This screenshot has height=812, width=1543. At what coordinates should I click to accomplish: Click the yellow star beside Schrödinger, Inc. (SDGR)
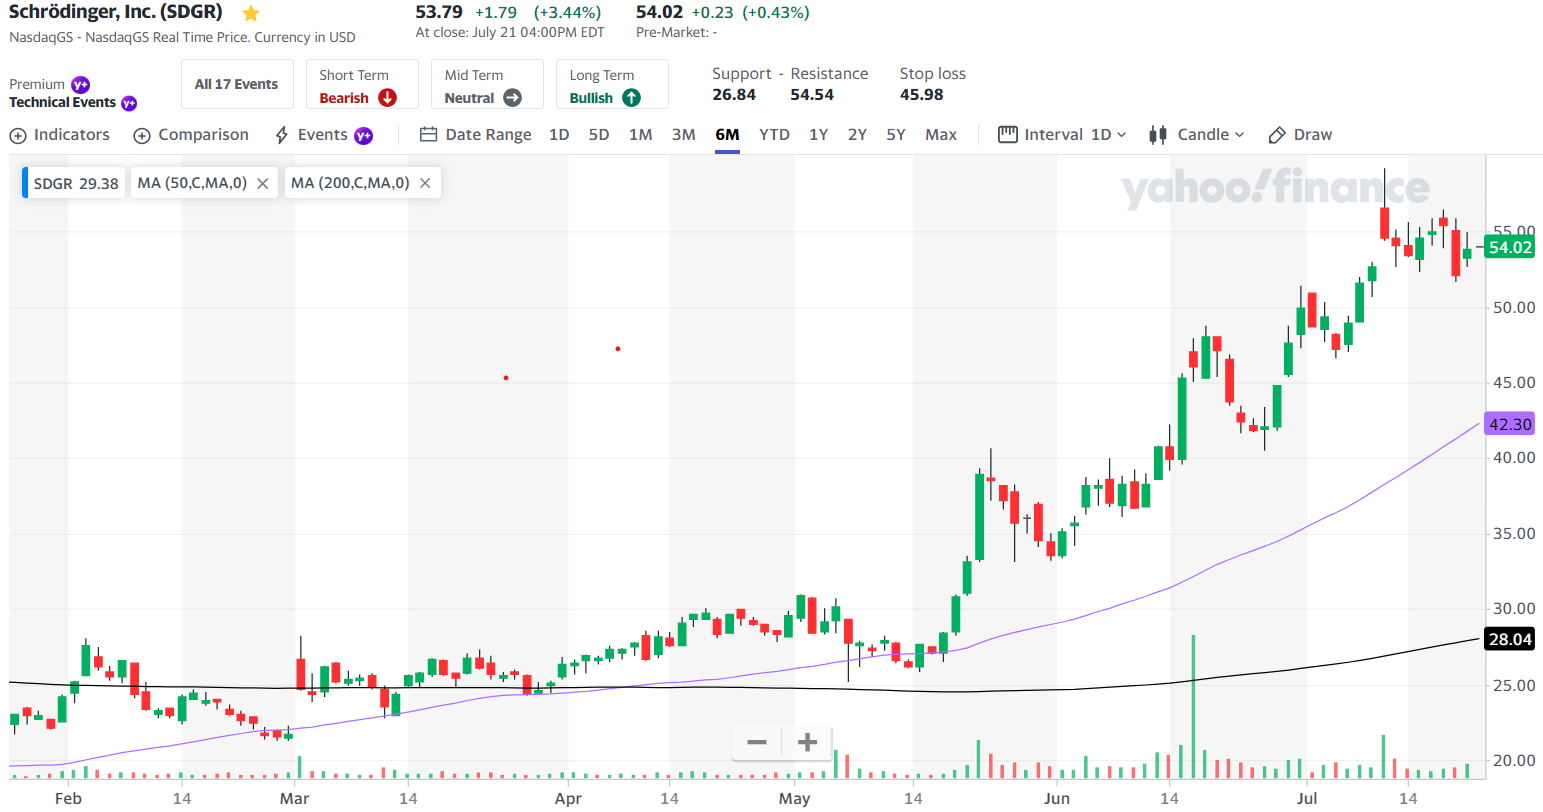[x=251, y=14]
